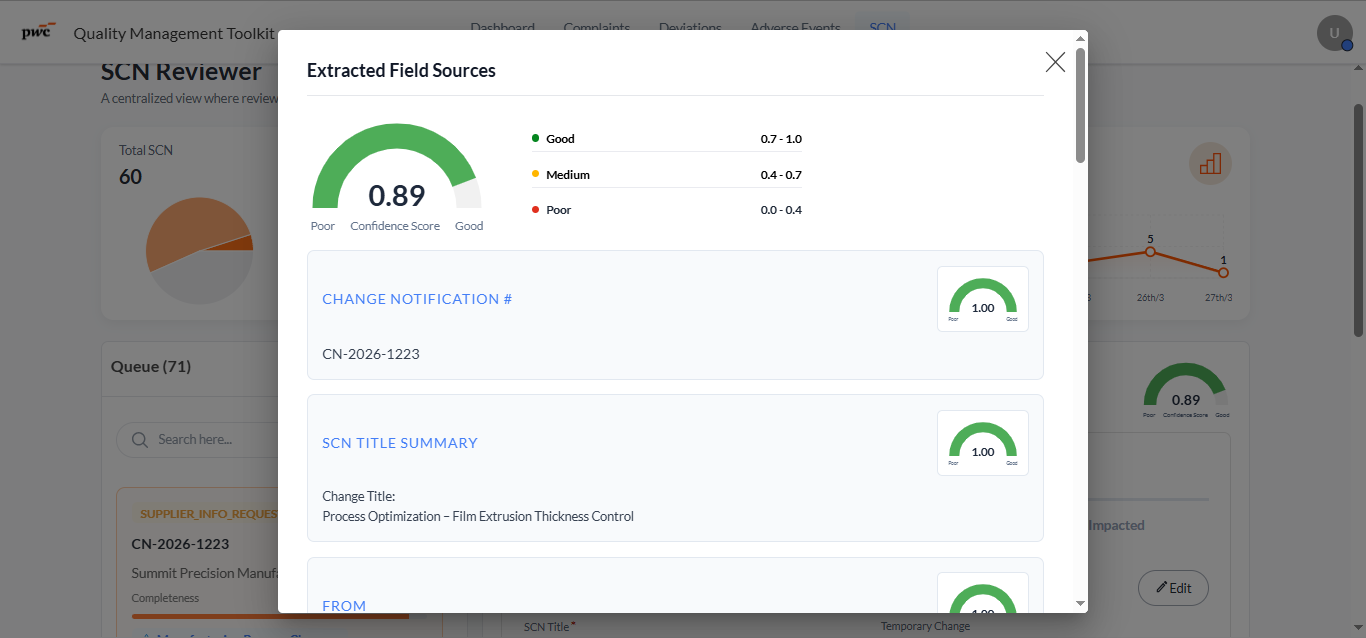
Task: Click the search magnifier icon in queue
Action: [139, 439]
